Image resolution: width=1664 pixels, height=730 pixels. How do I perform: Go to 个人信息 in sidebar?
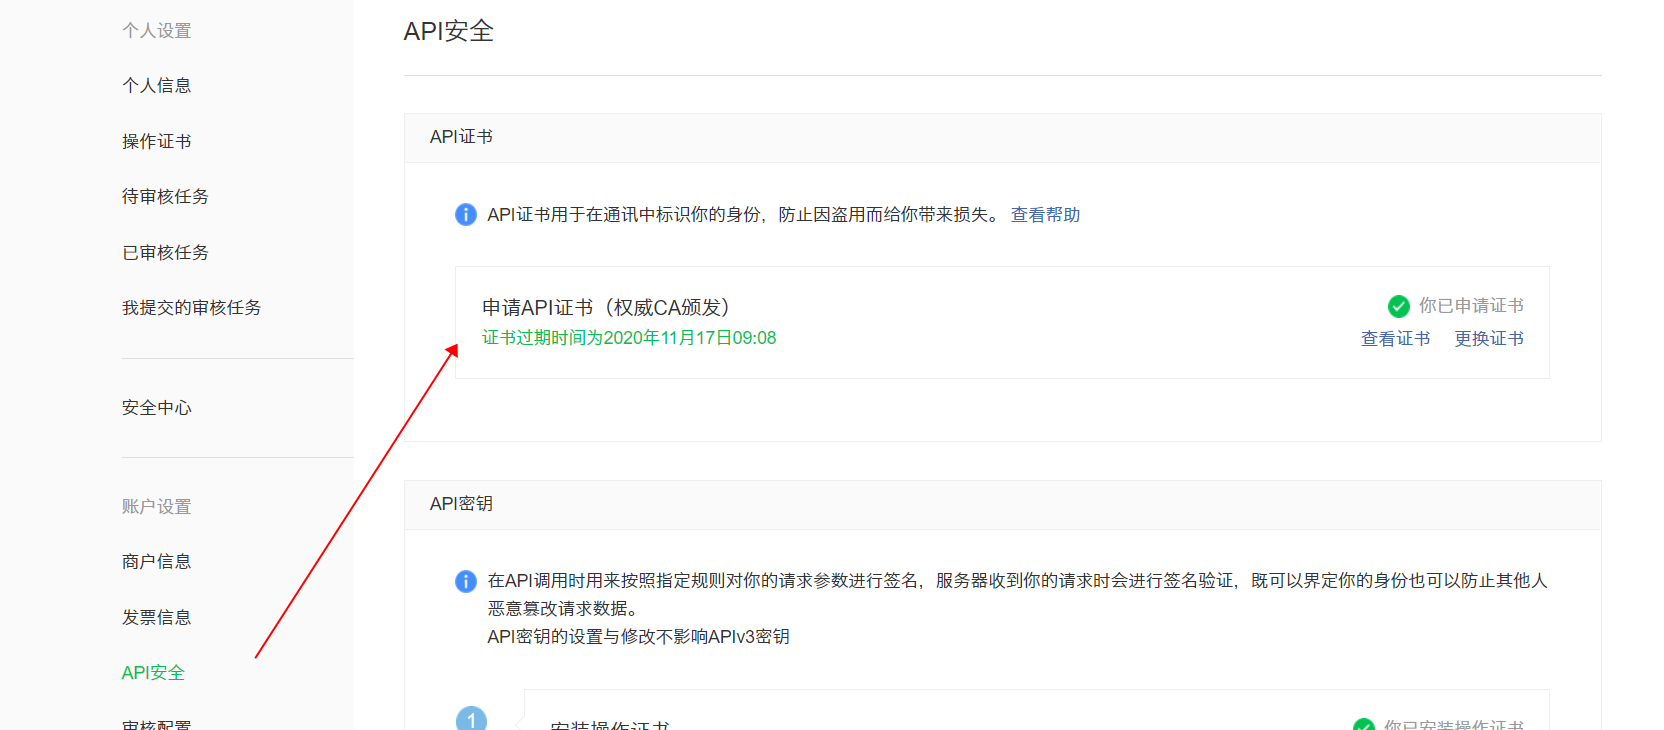point(157,86)
